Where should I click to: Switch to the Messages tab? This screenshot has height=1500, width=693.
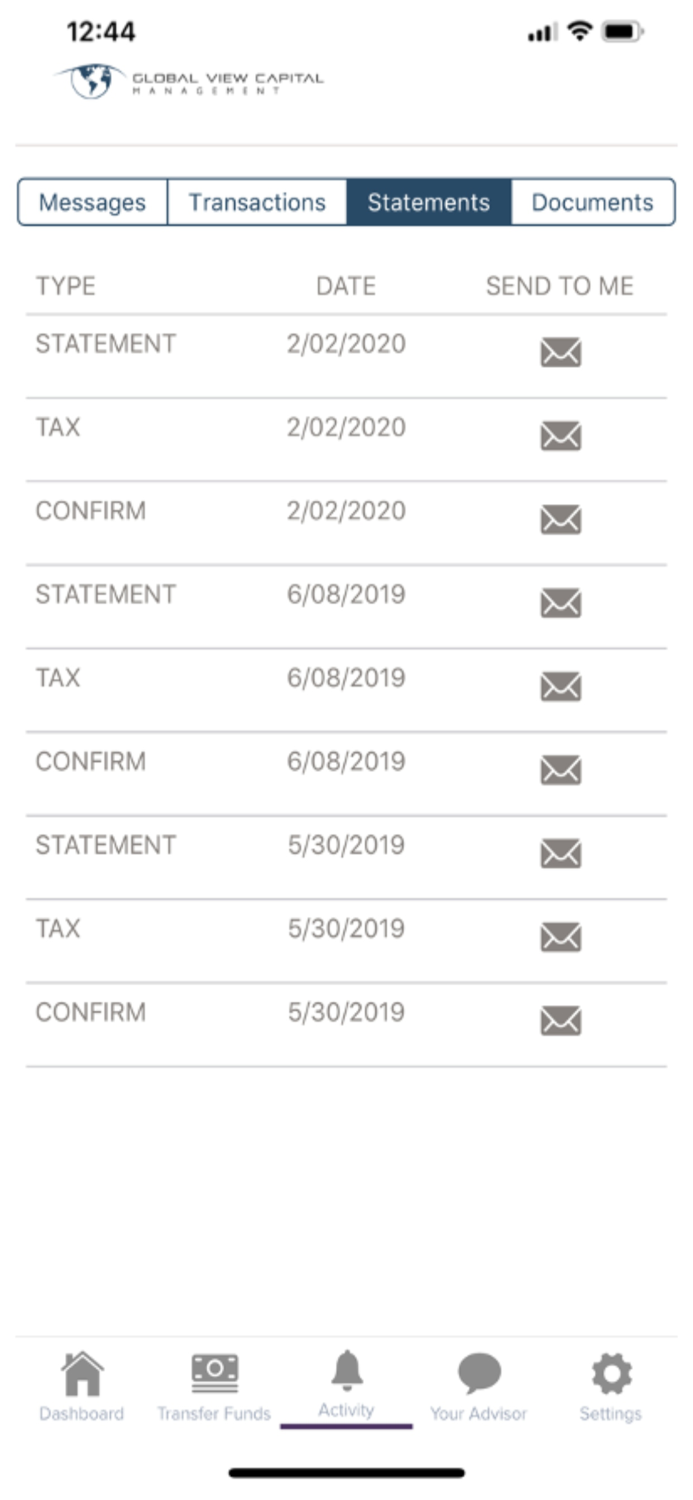(91, 201)
